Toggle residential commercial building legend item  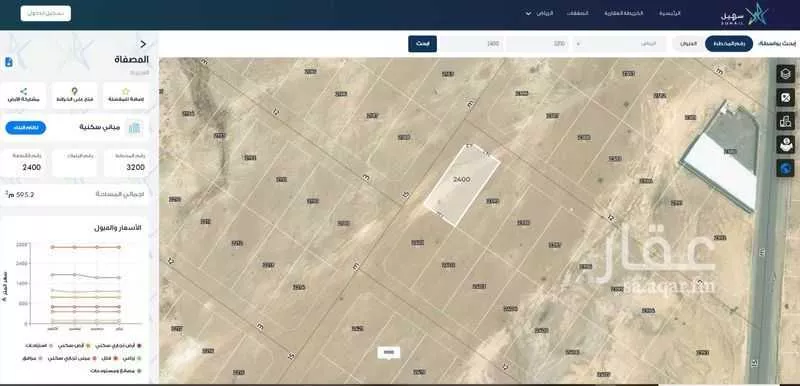(72, 358)
